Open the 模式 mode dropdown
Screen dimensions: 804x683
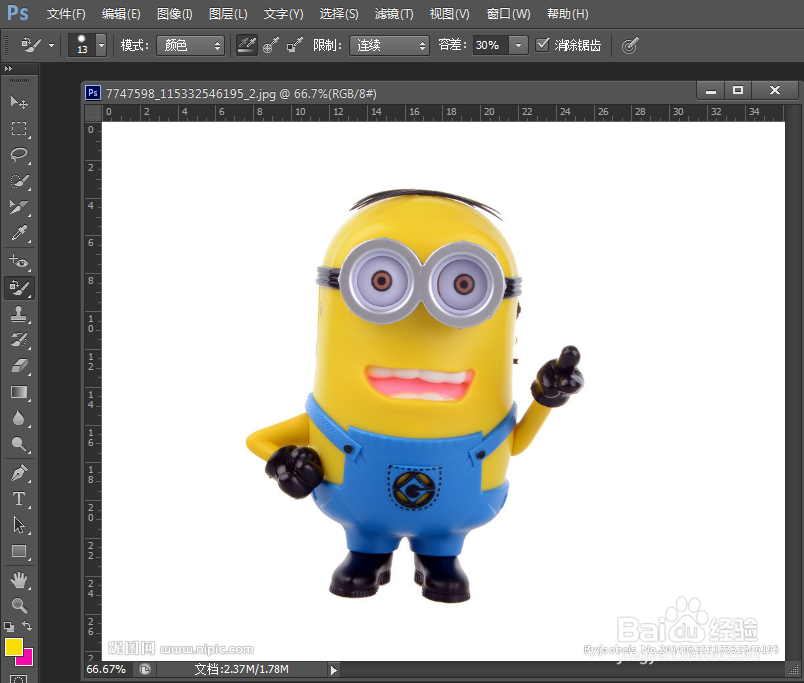click(x=190, y=45)
